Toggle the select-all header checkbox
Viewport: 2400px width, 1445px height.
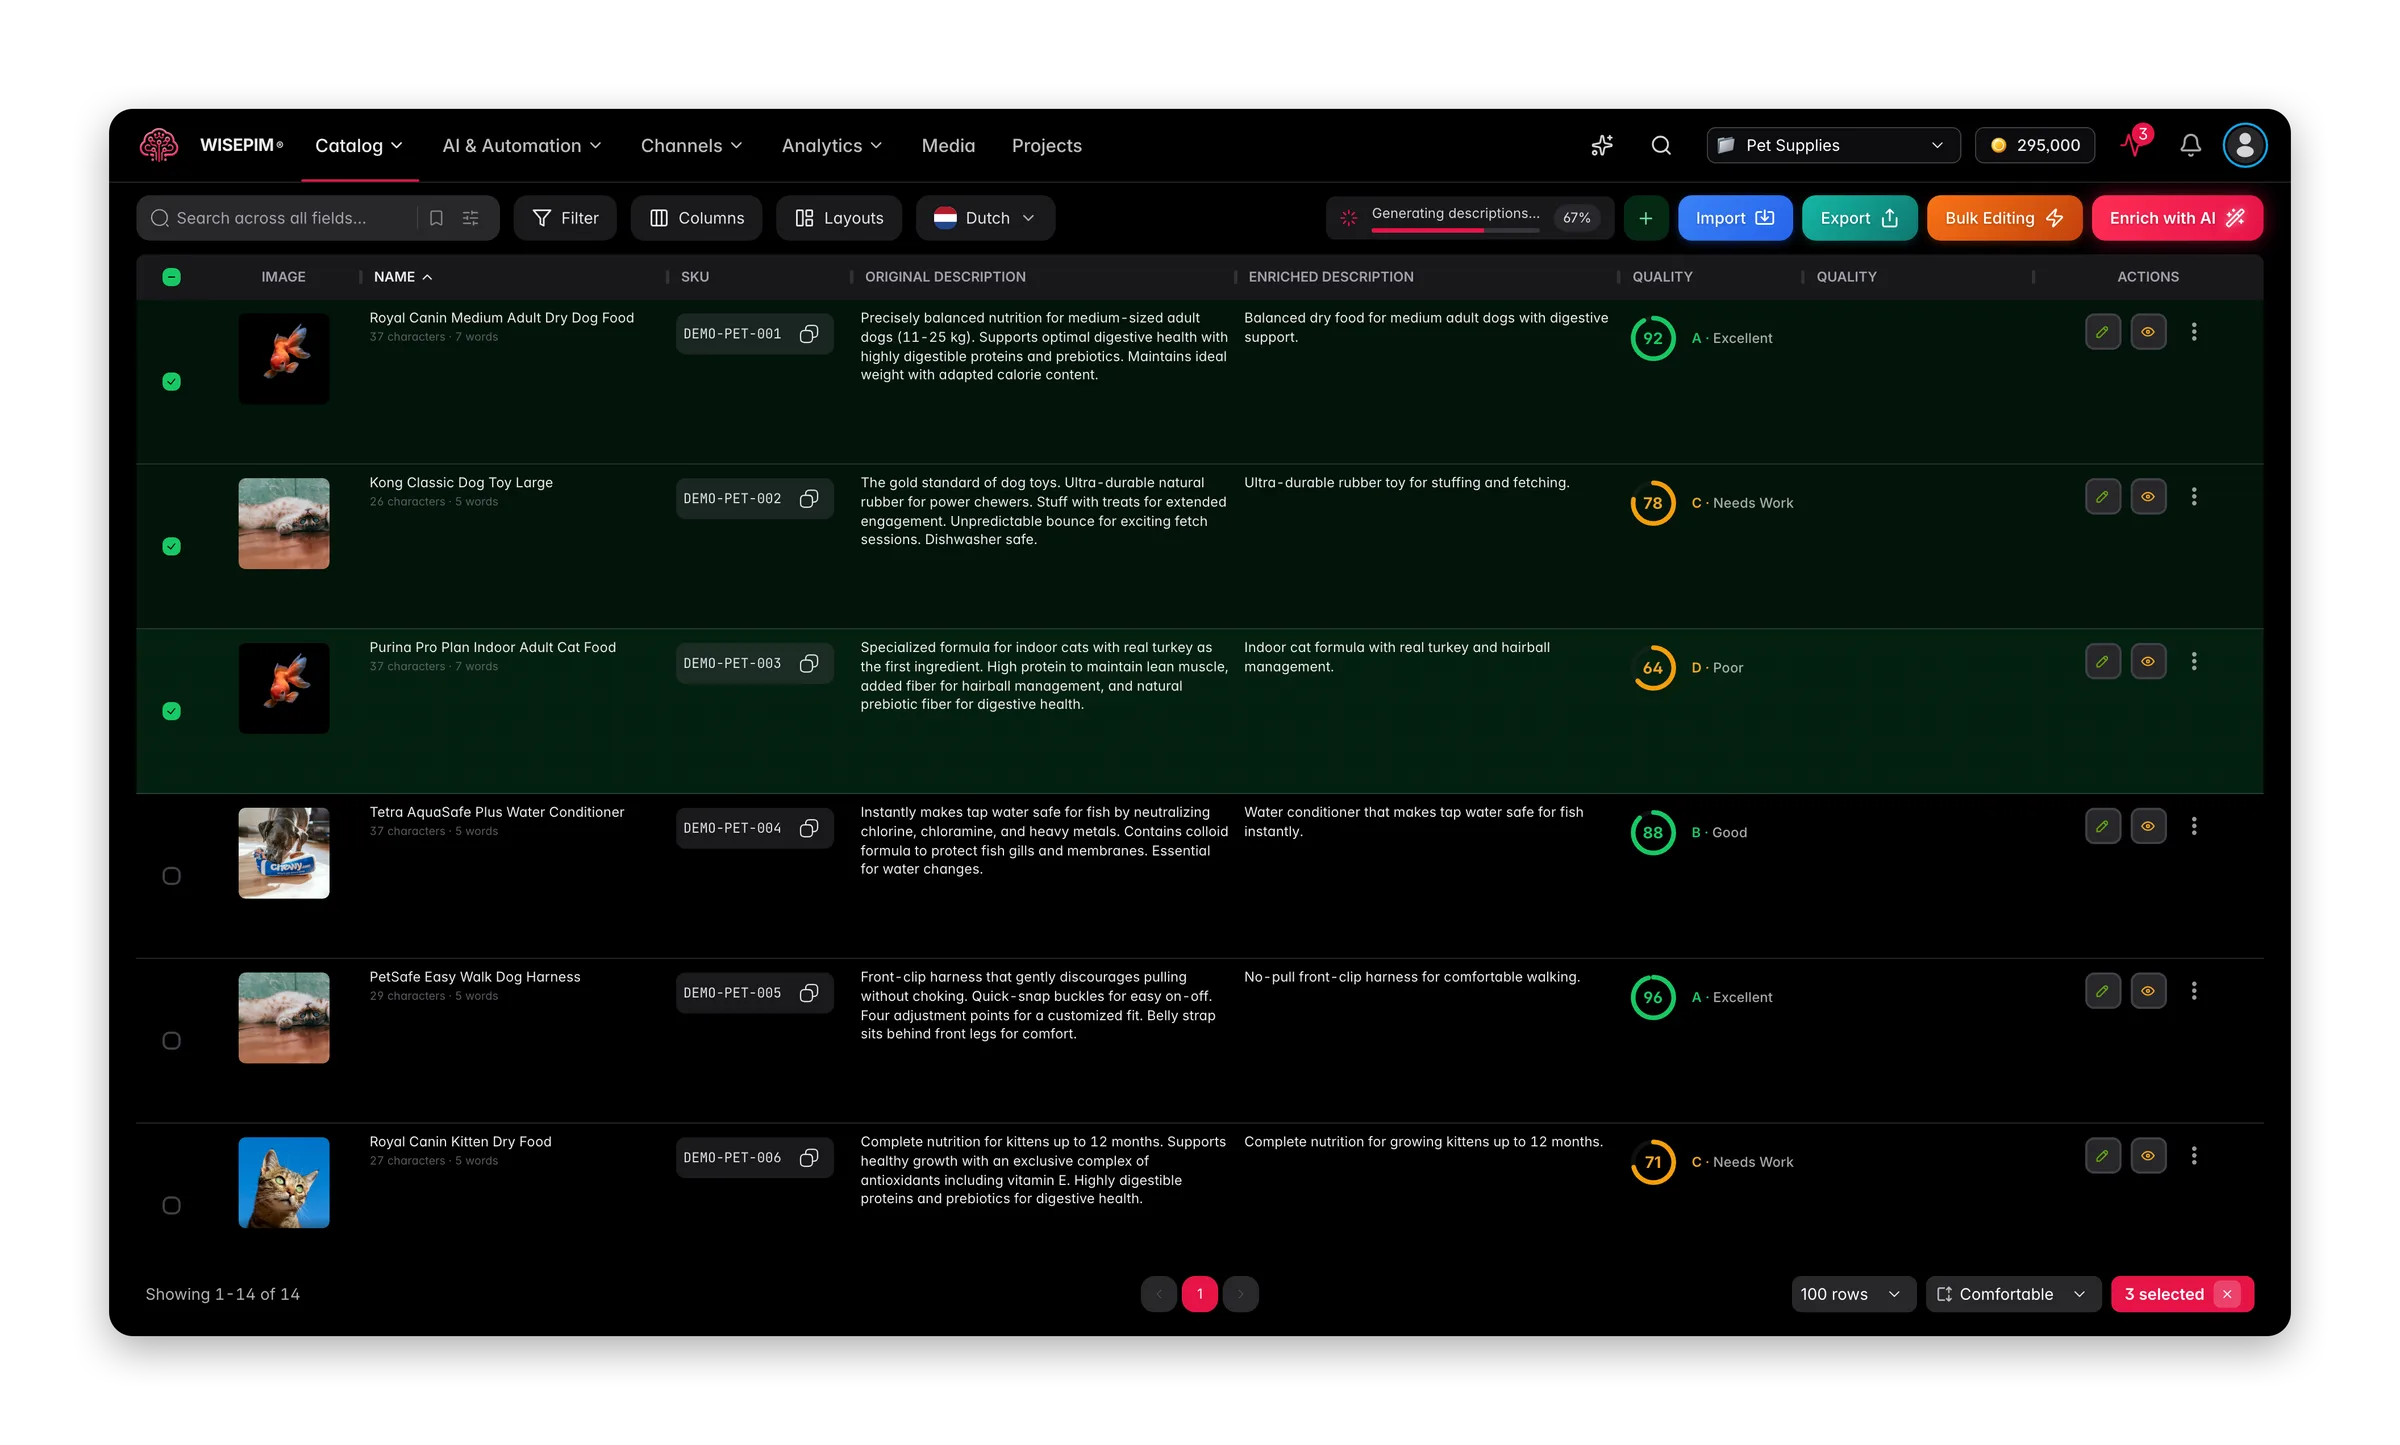(172, 277)
